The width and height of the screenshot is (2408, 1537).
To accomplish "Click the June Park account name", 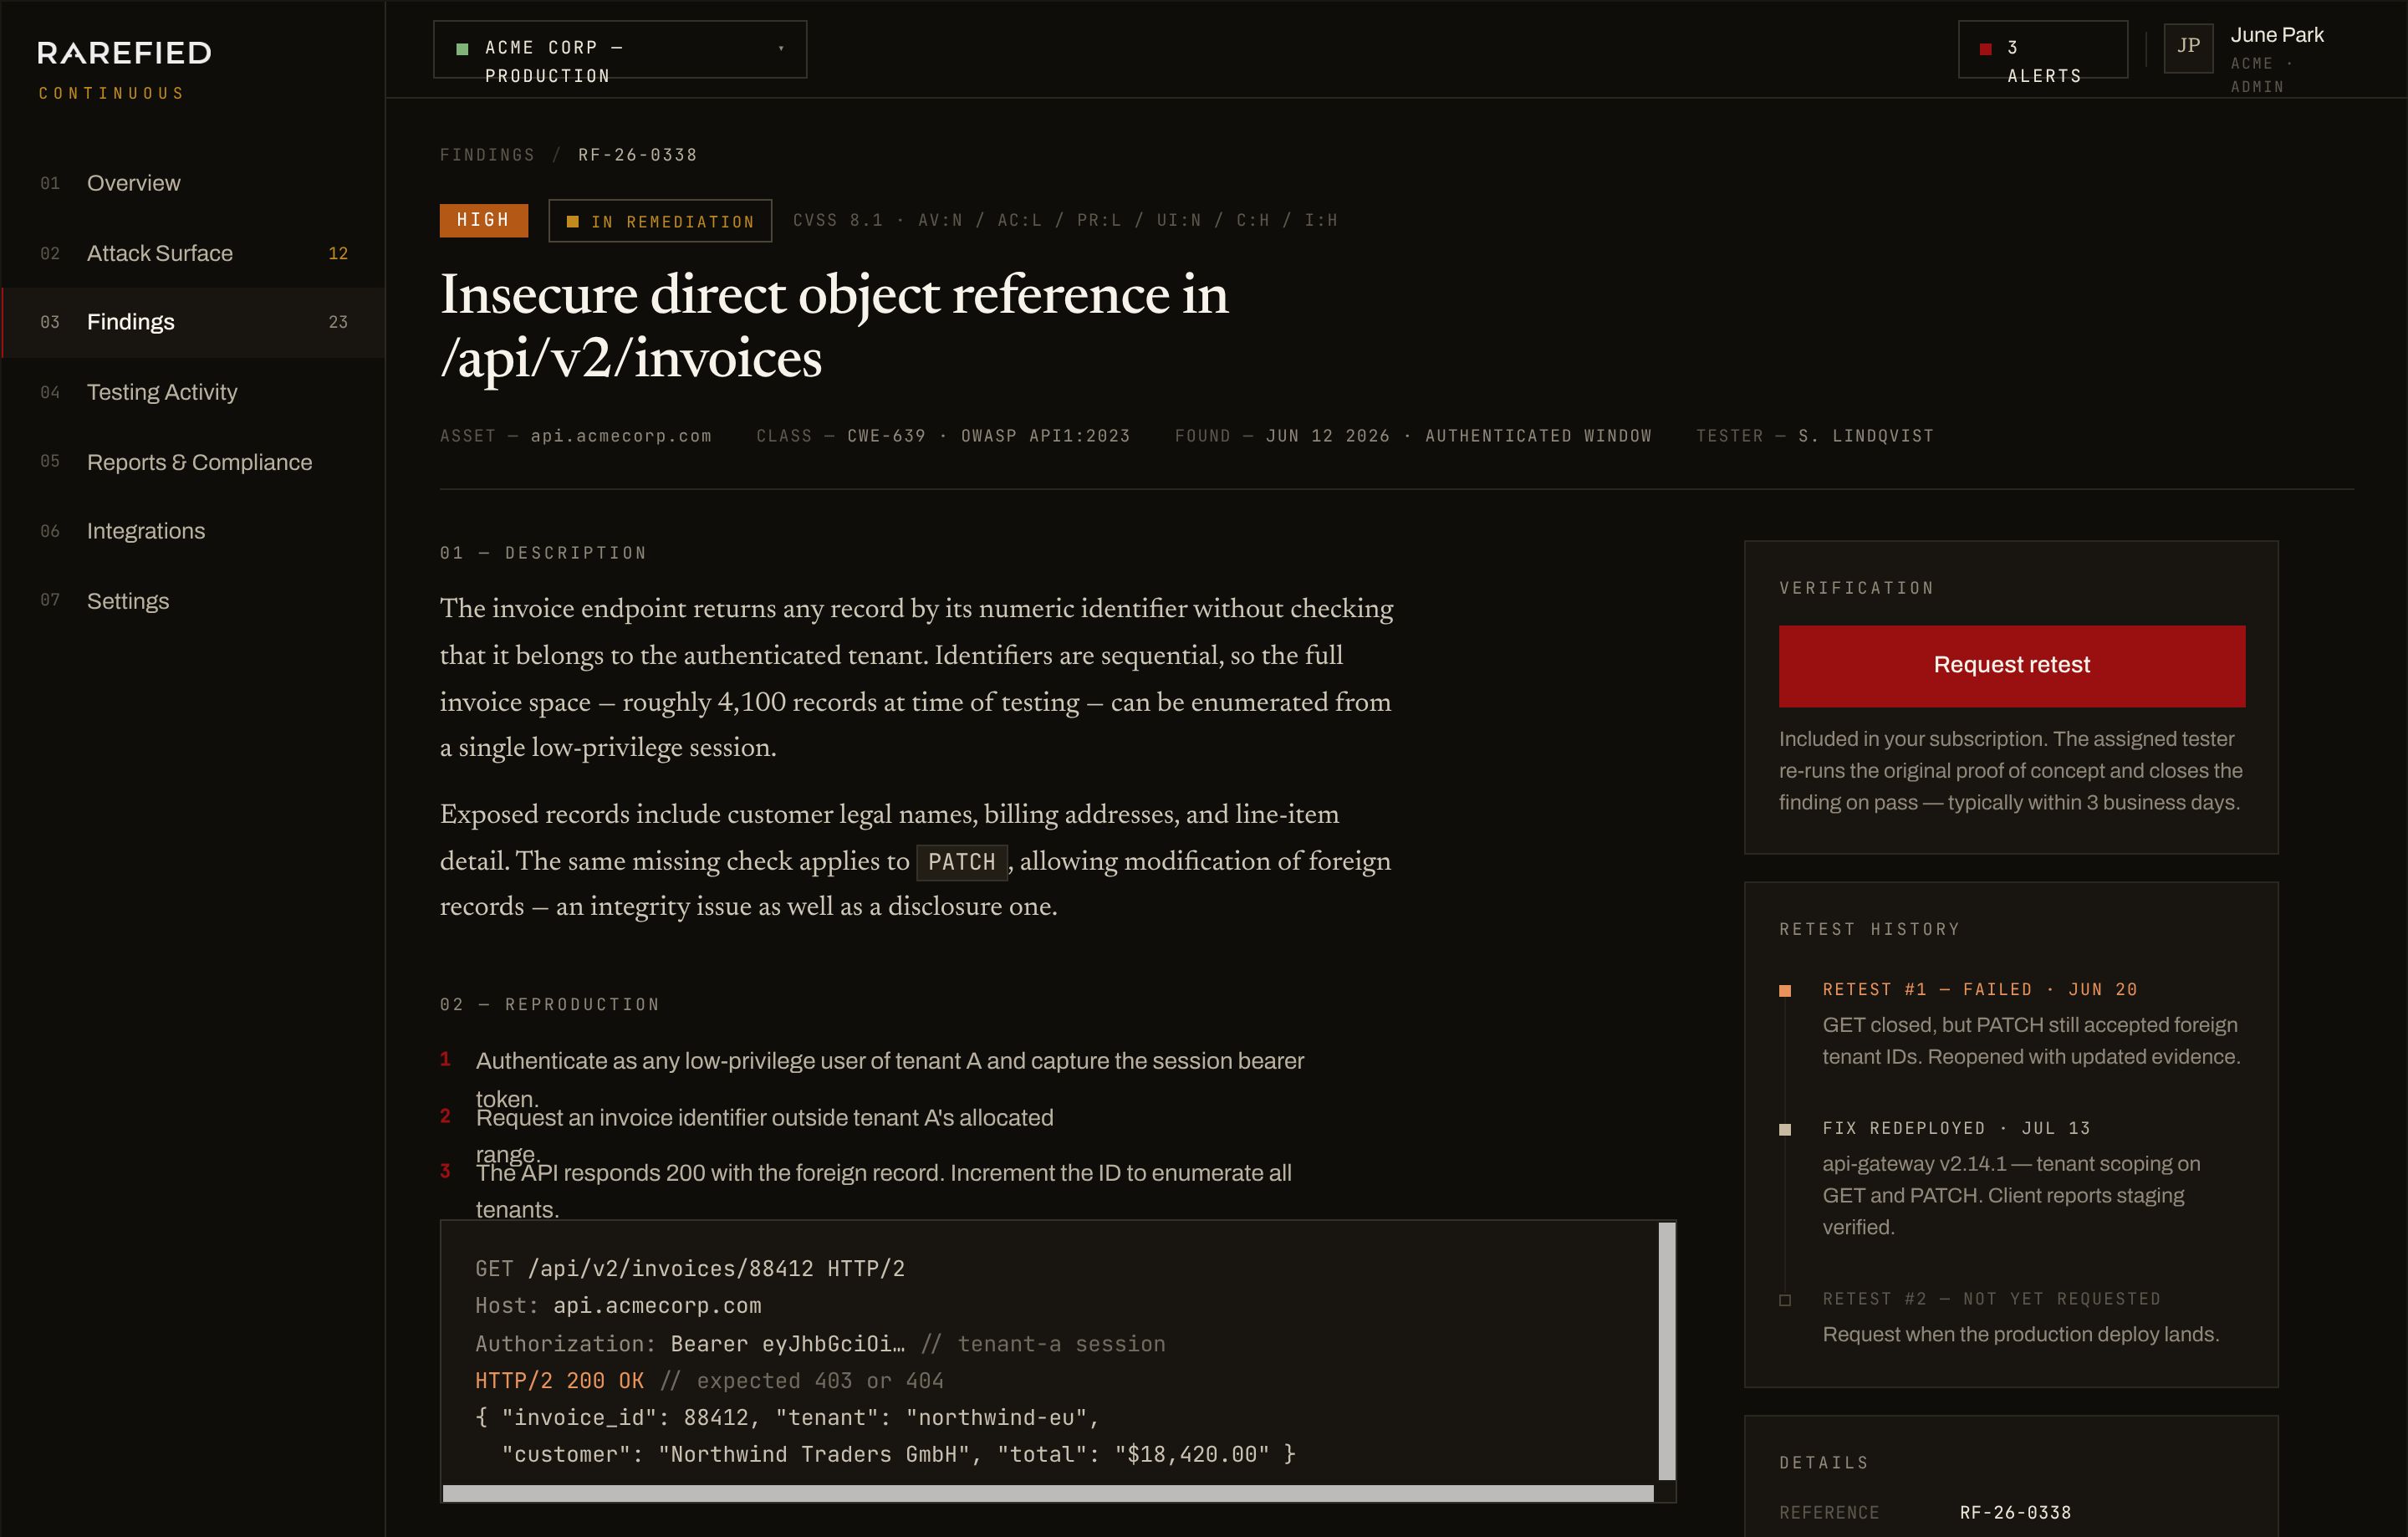I will [x=2277, y=35].
